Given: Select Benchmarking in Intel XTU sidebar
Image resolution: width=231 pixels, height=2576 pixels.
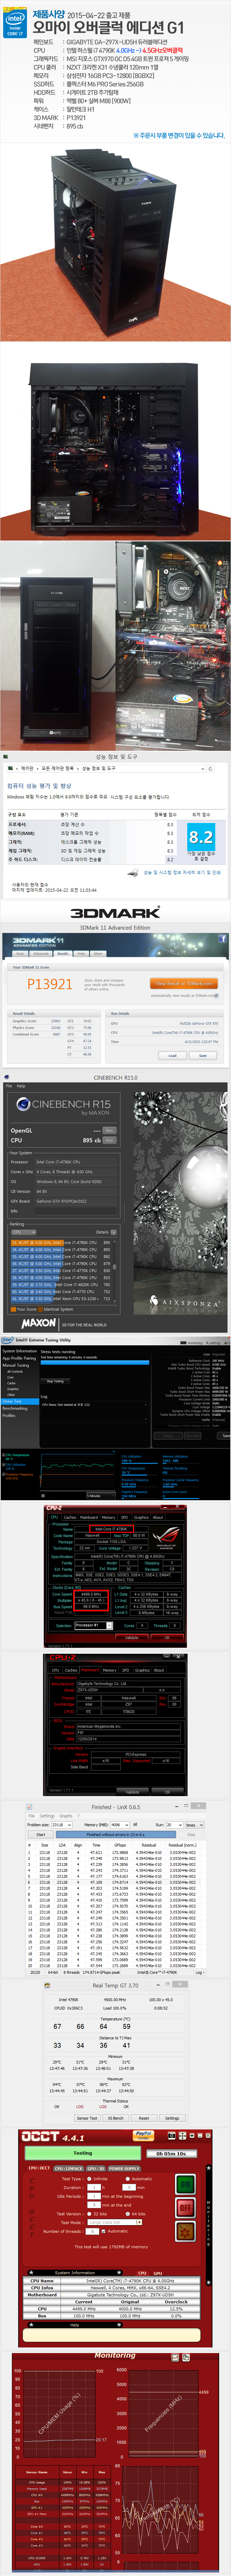Looking at the screenshot, I should point(15,1408).
